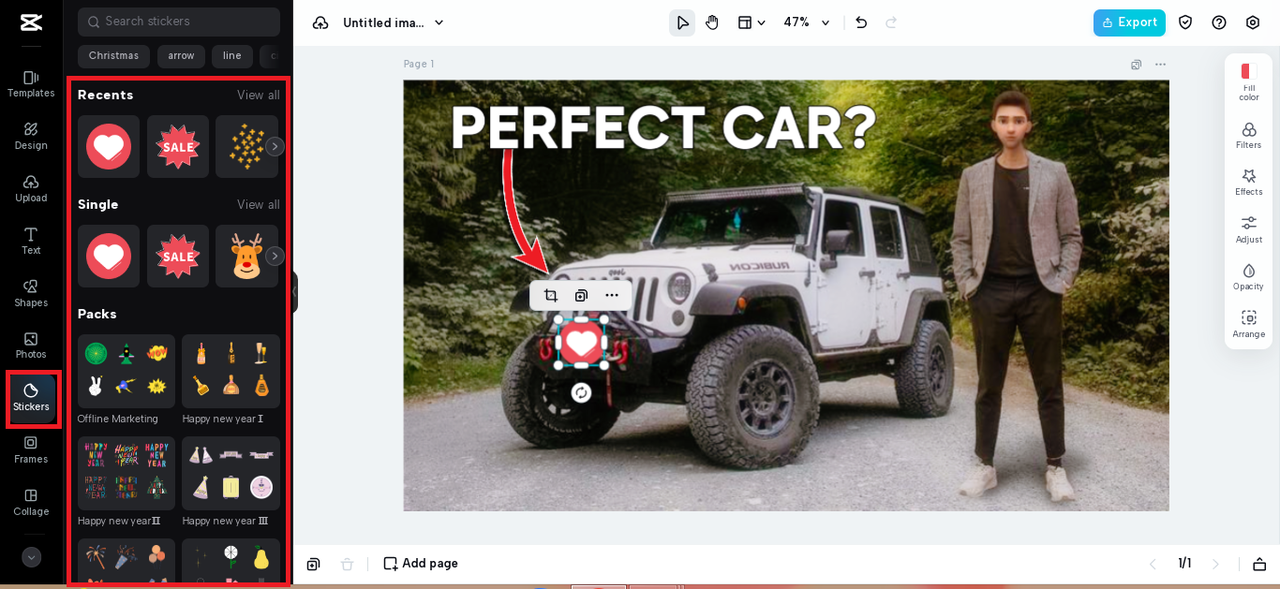Open more options for selected sticker

pos(612,295)
